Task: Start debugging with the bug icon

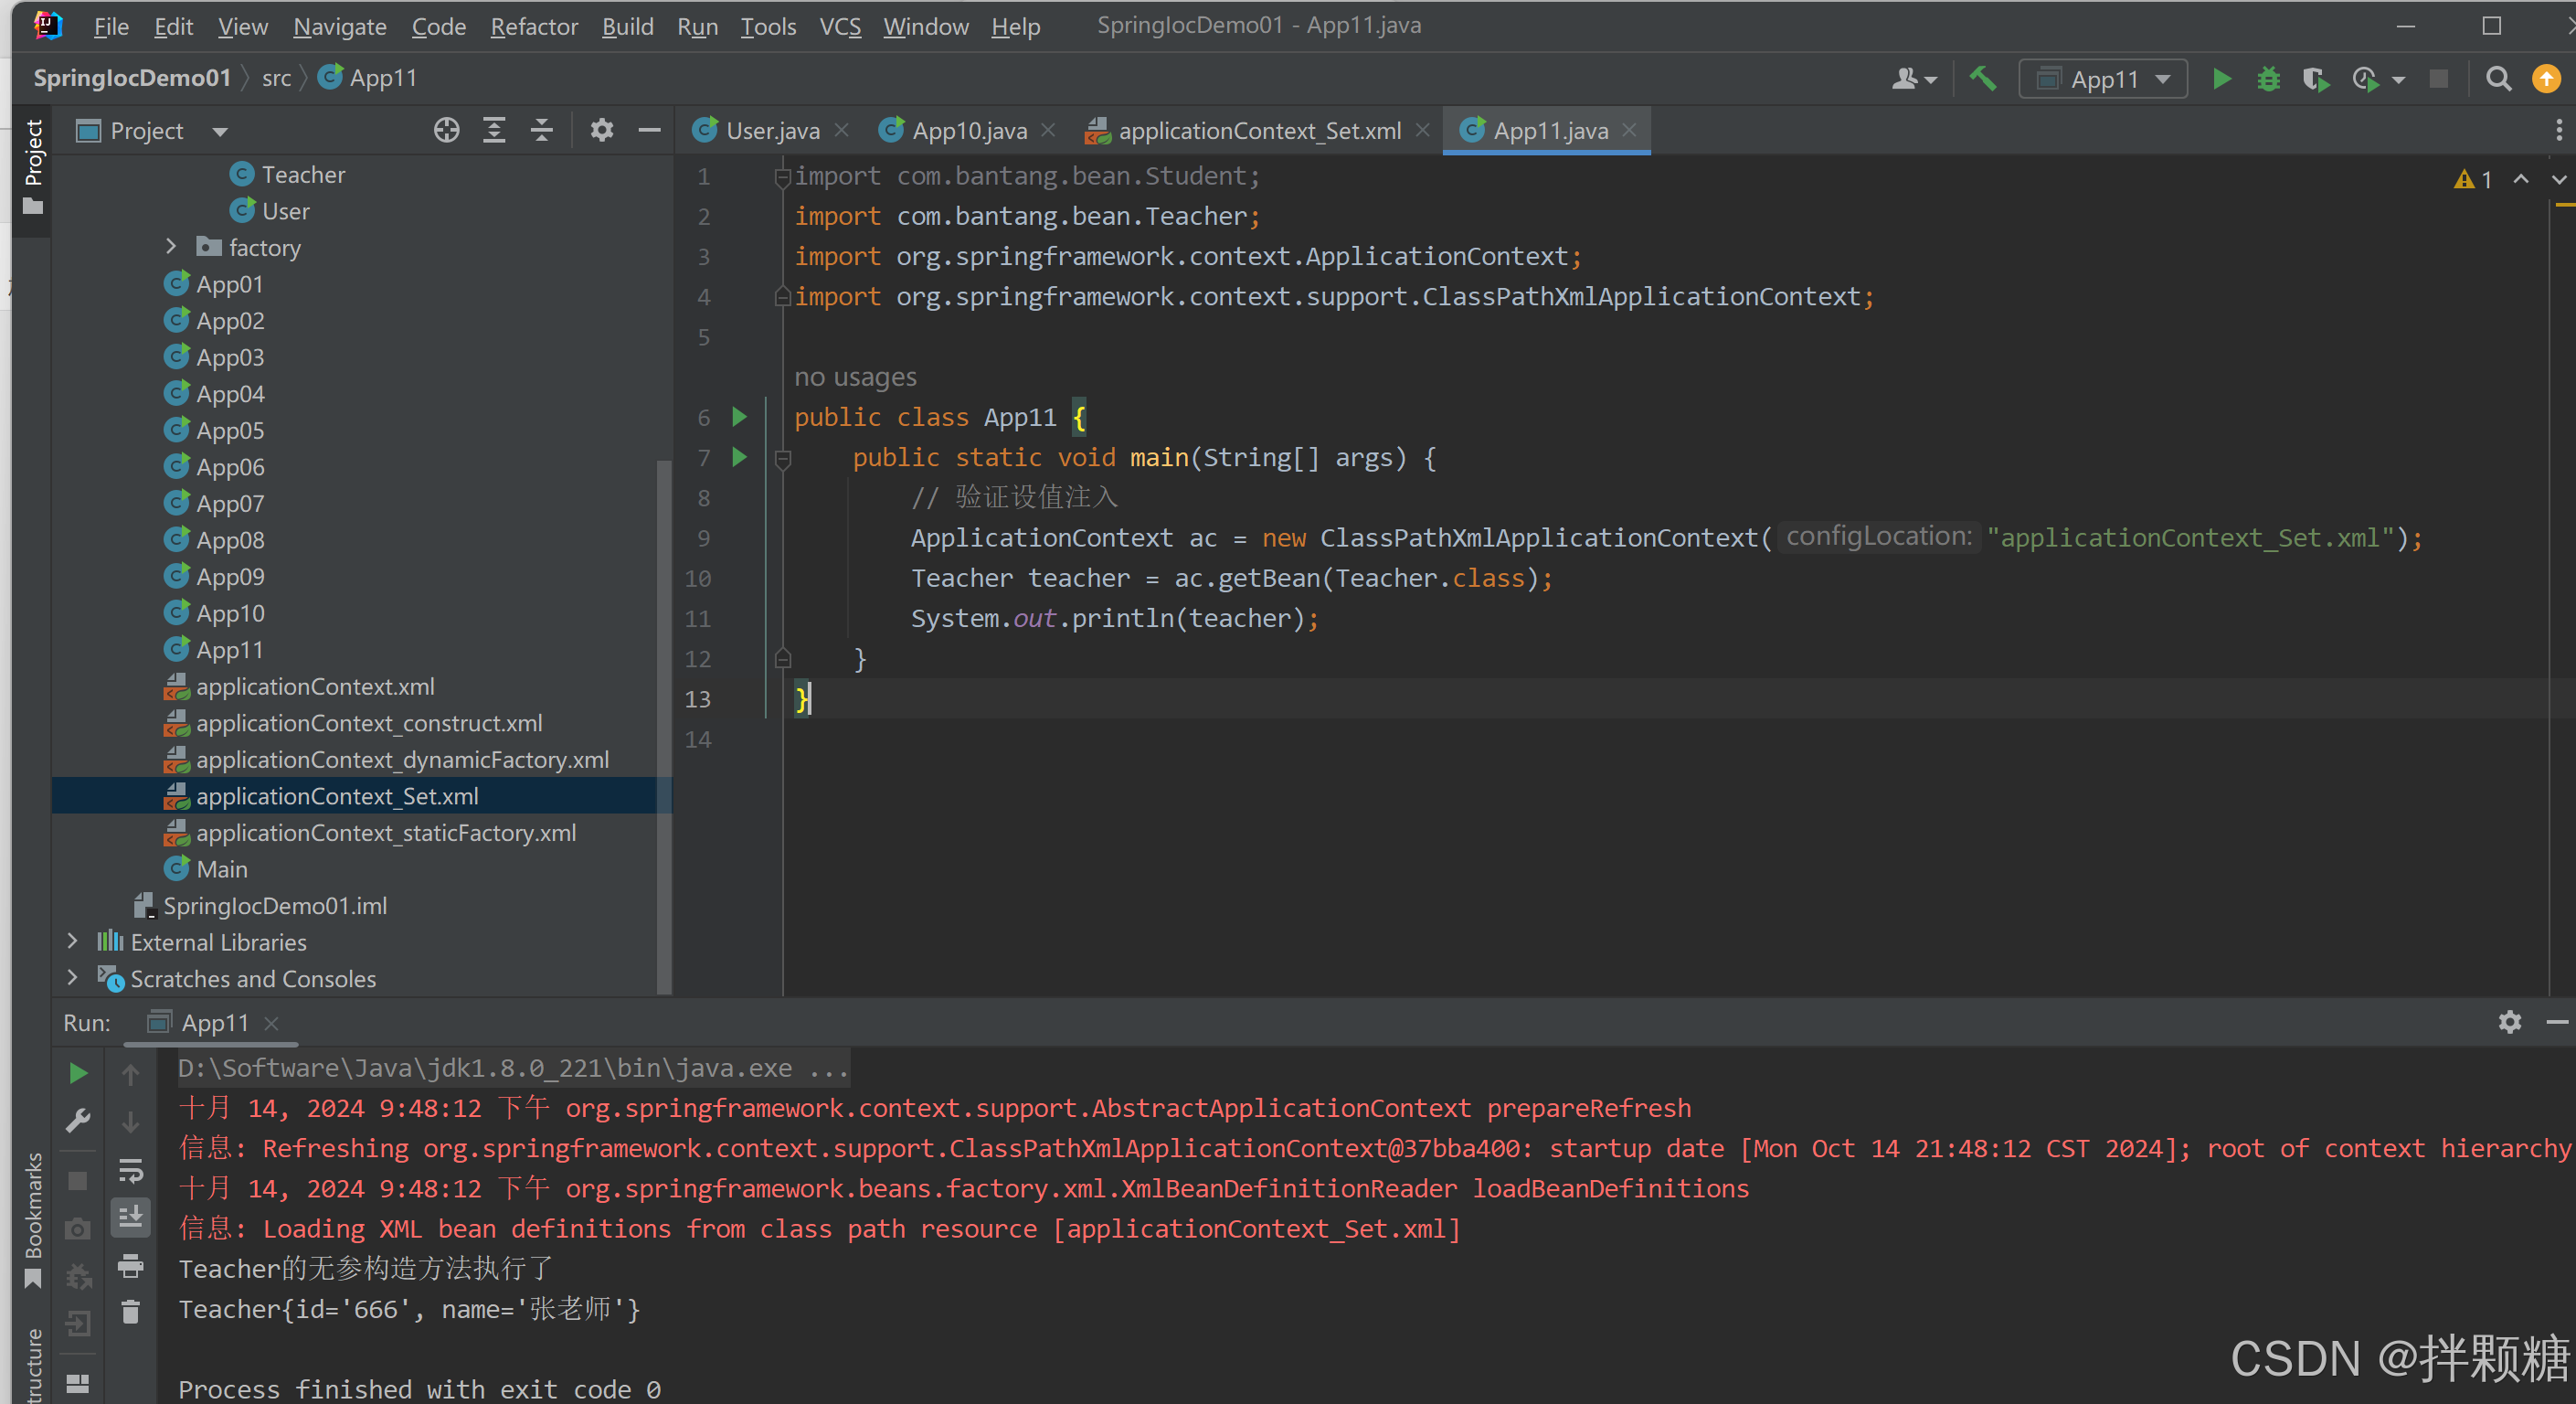Action: (x=2268, y=79)
